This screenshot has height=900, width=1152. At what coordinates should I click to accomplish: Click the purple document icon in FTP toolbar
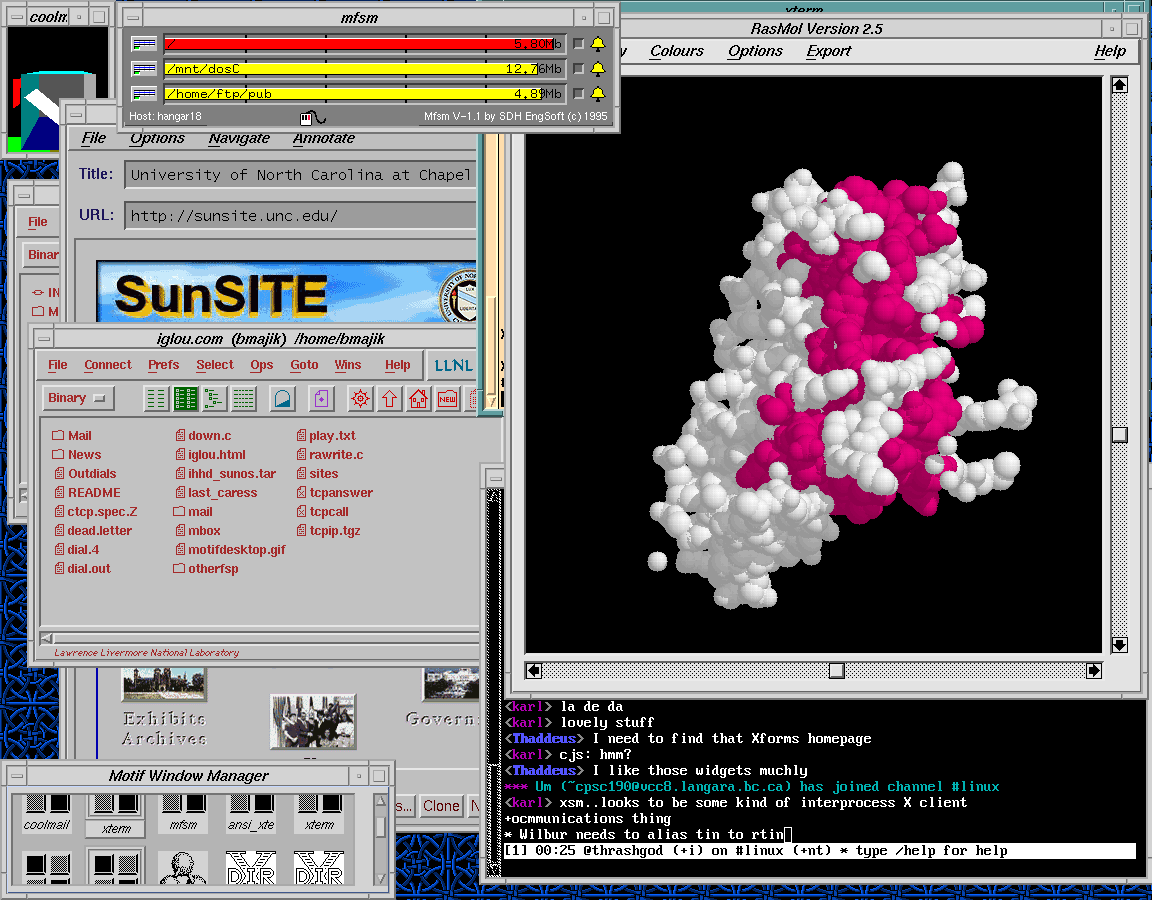point(321,399)
